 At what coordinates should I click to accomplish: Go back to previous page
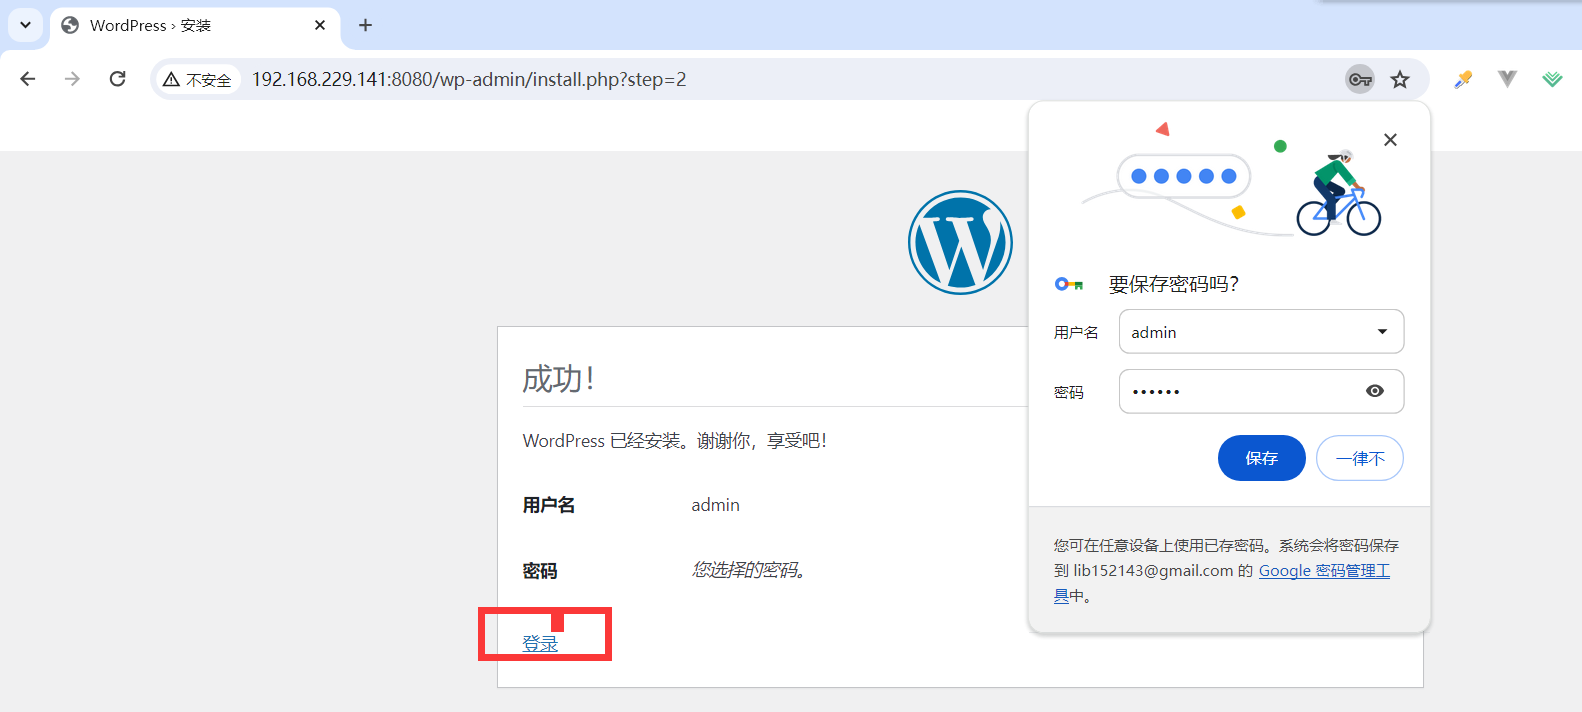[28, 79]
